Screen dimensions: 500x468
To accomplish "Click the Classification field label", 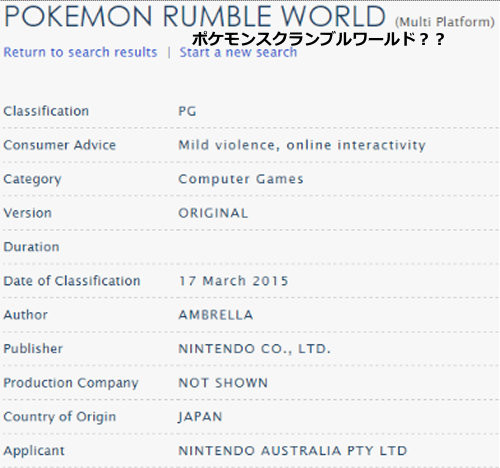I will click(x=46, y=111).
